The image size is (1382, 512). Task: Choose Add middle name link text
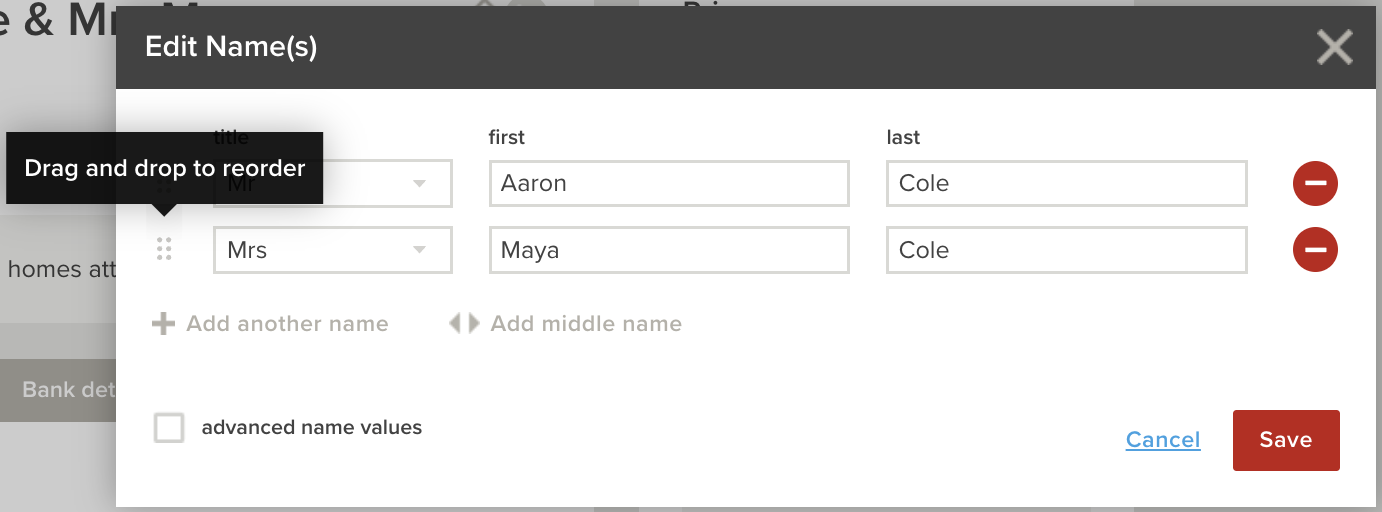pos(586,324)
